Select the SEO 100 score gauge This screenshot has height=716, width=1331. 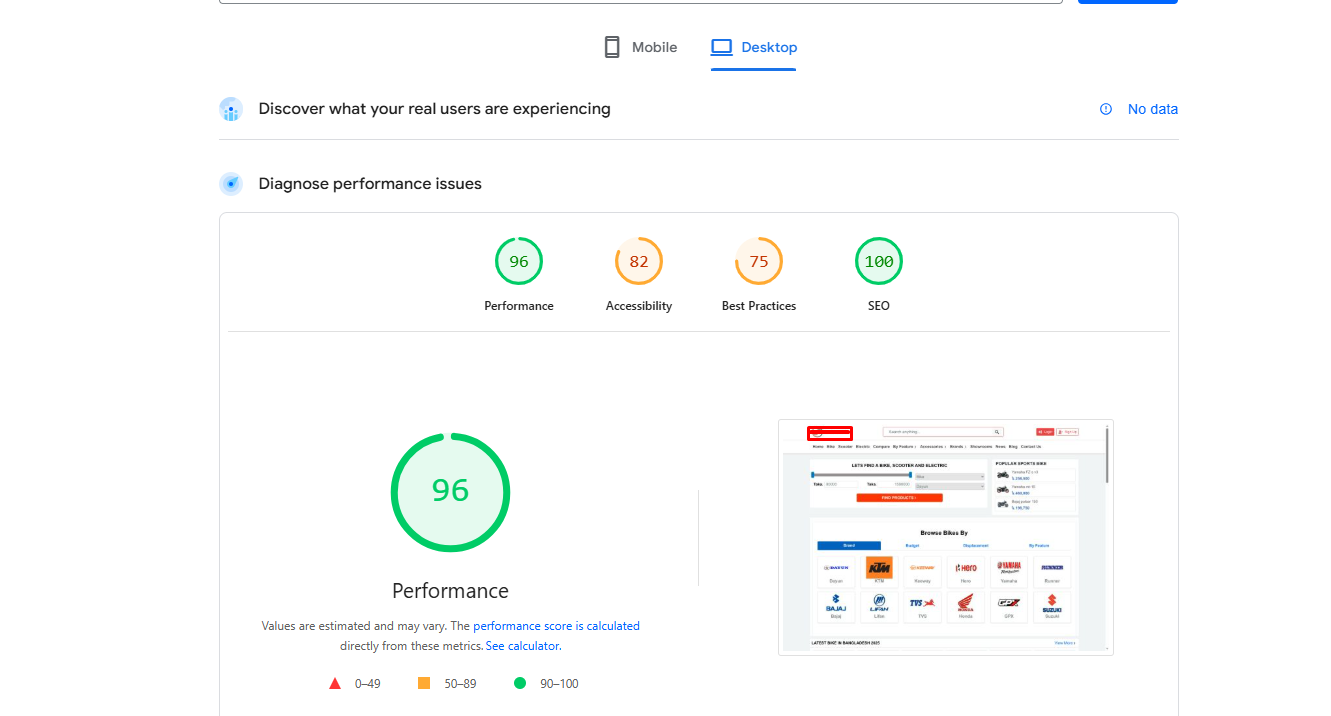(879, 262)
